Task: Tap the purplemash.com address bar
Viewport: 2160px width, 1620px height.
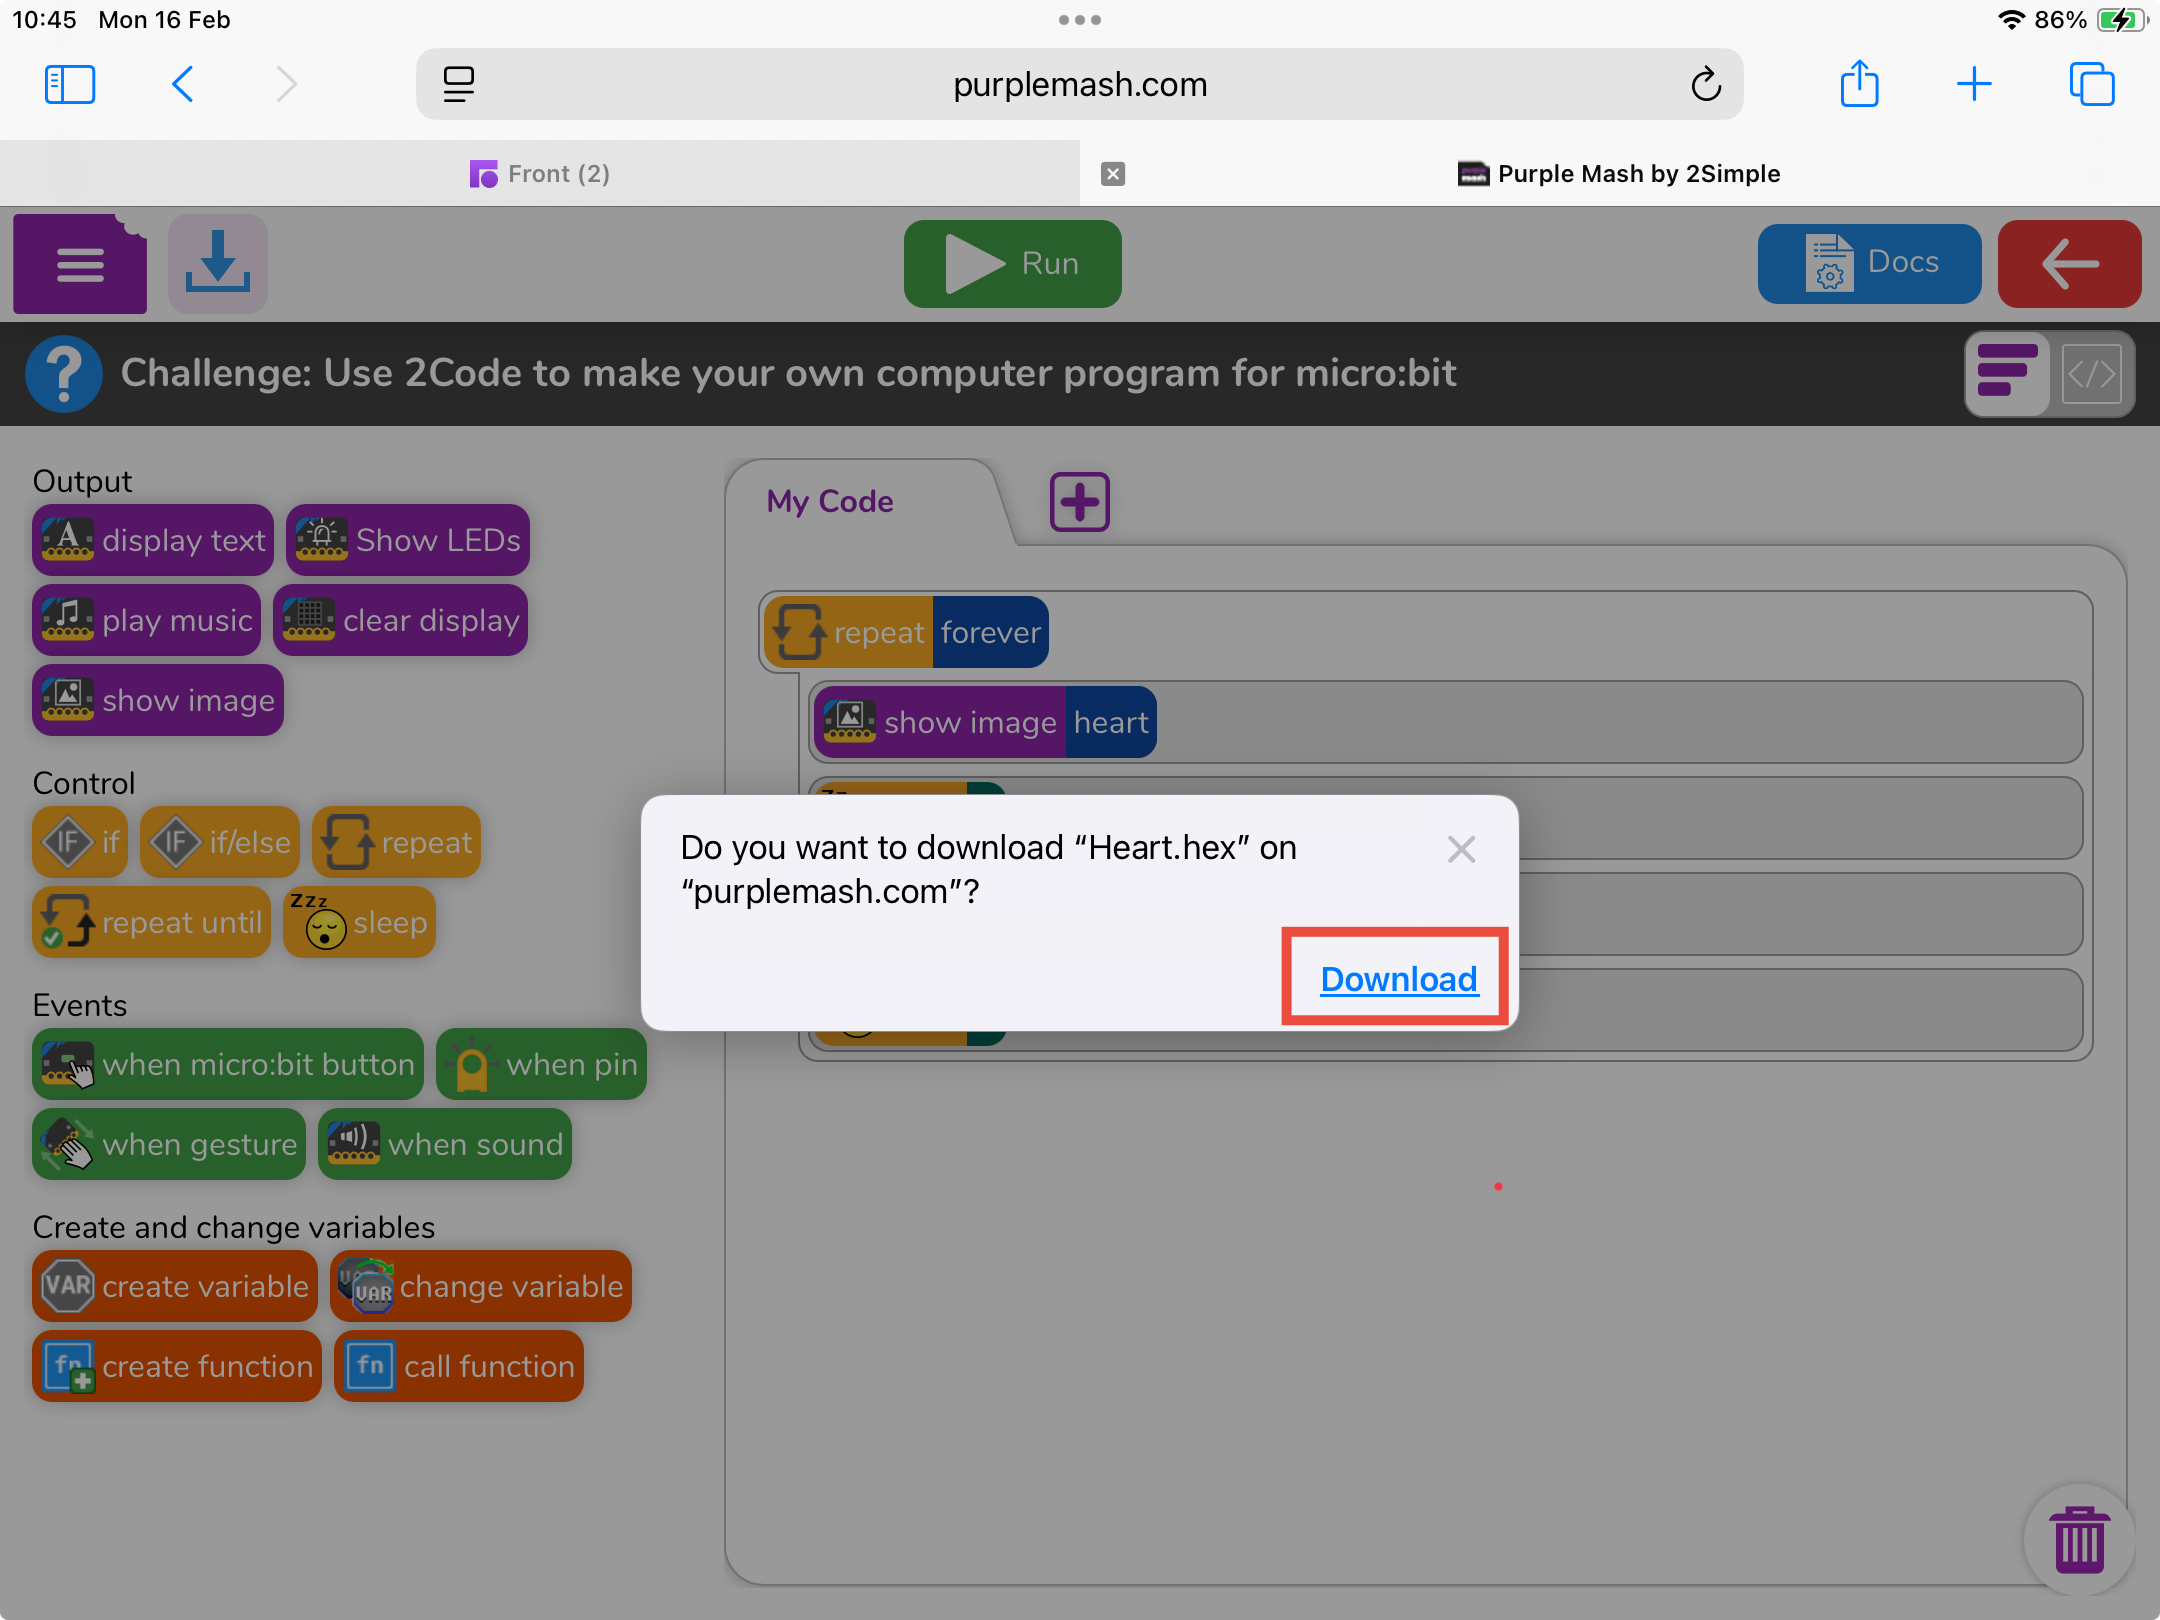Action: [1079, 85]
